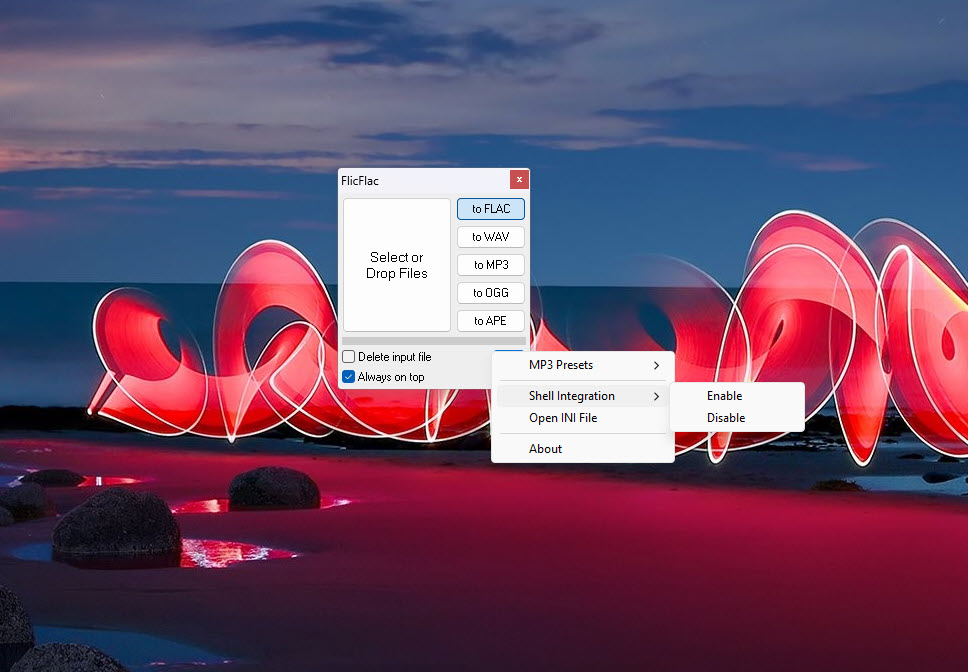Click the to APE button
This screenshot has width=968, height=672.
click(x=491, y=321)
